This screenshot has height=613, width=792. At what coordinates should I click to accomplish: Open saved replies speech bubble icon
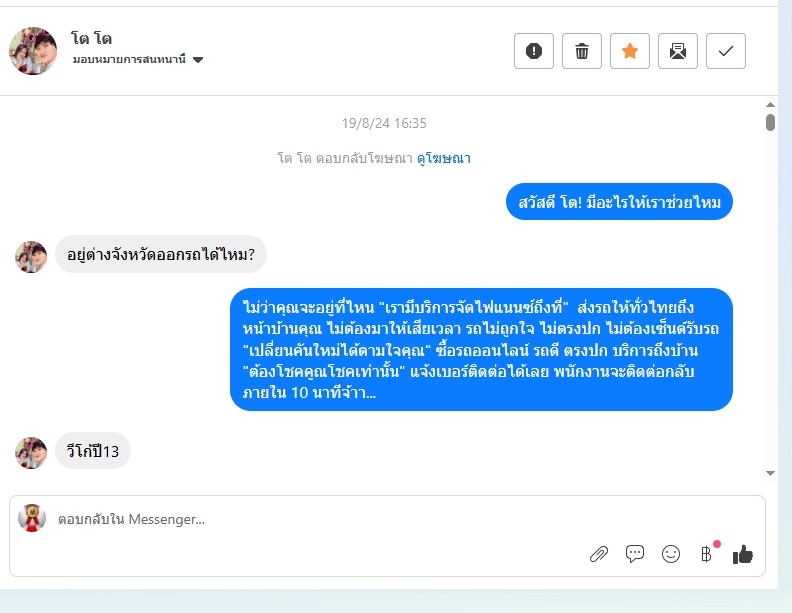[x=634, y=554]
